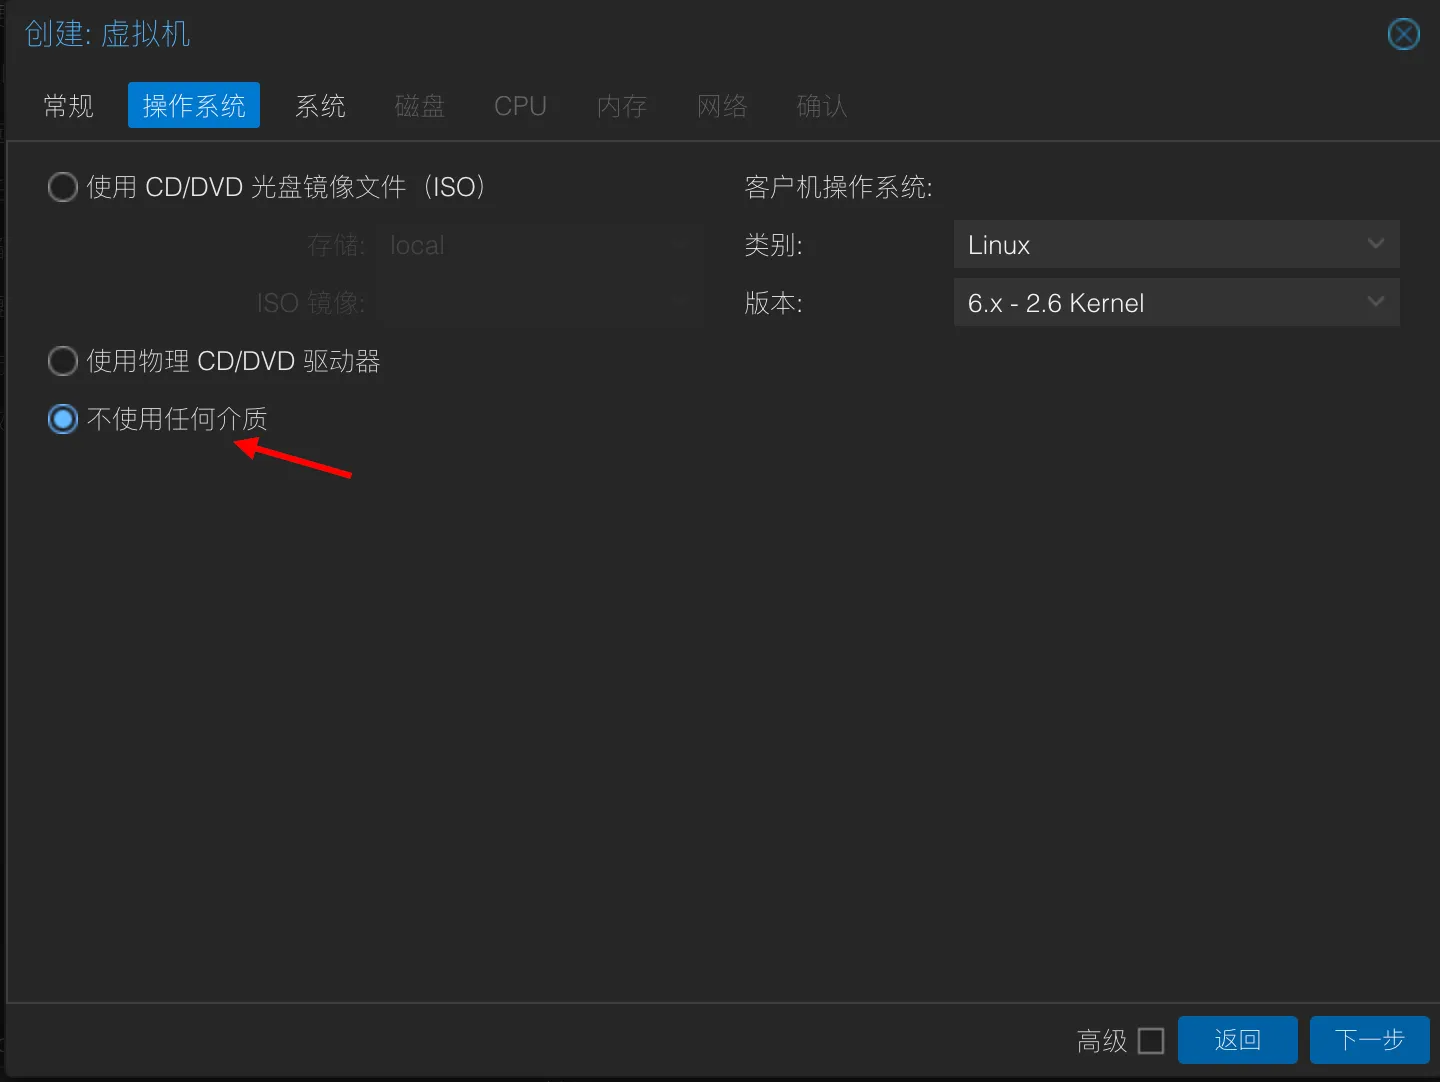The image size is (1440, 1082).
Task: Go to the 磁盘 tab
Action: pos(420,106)
